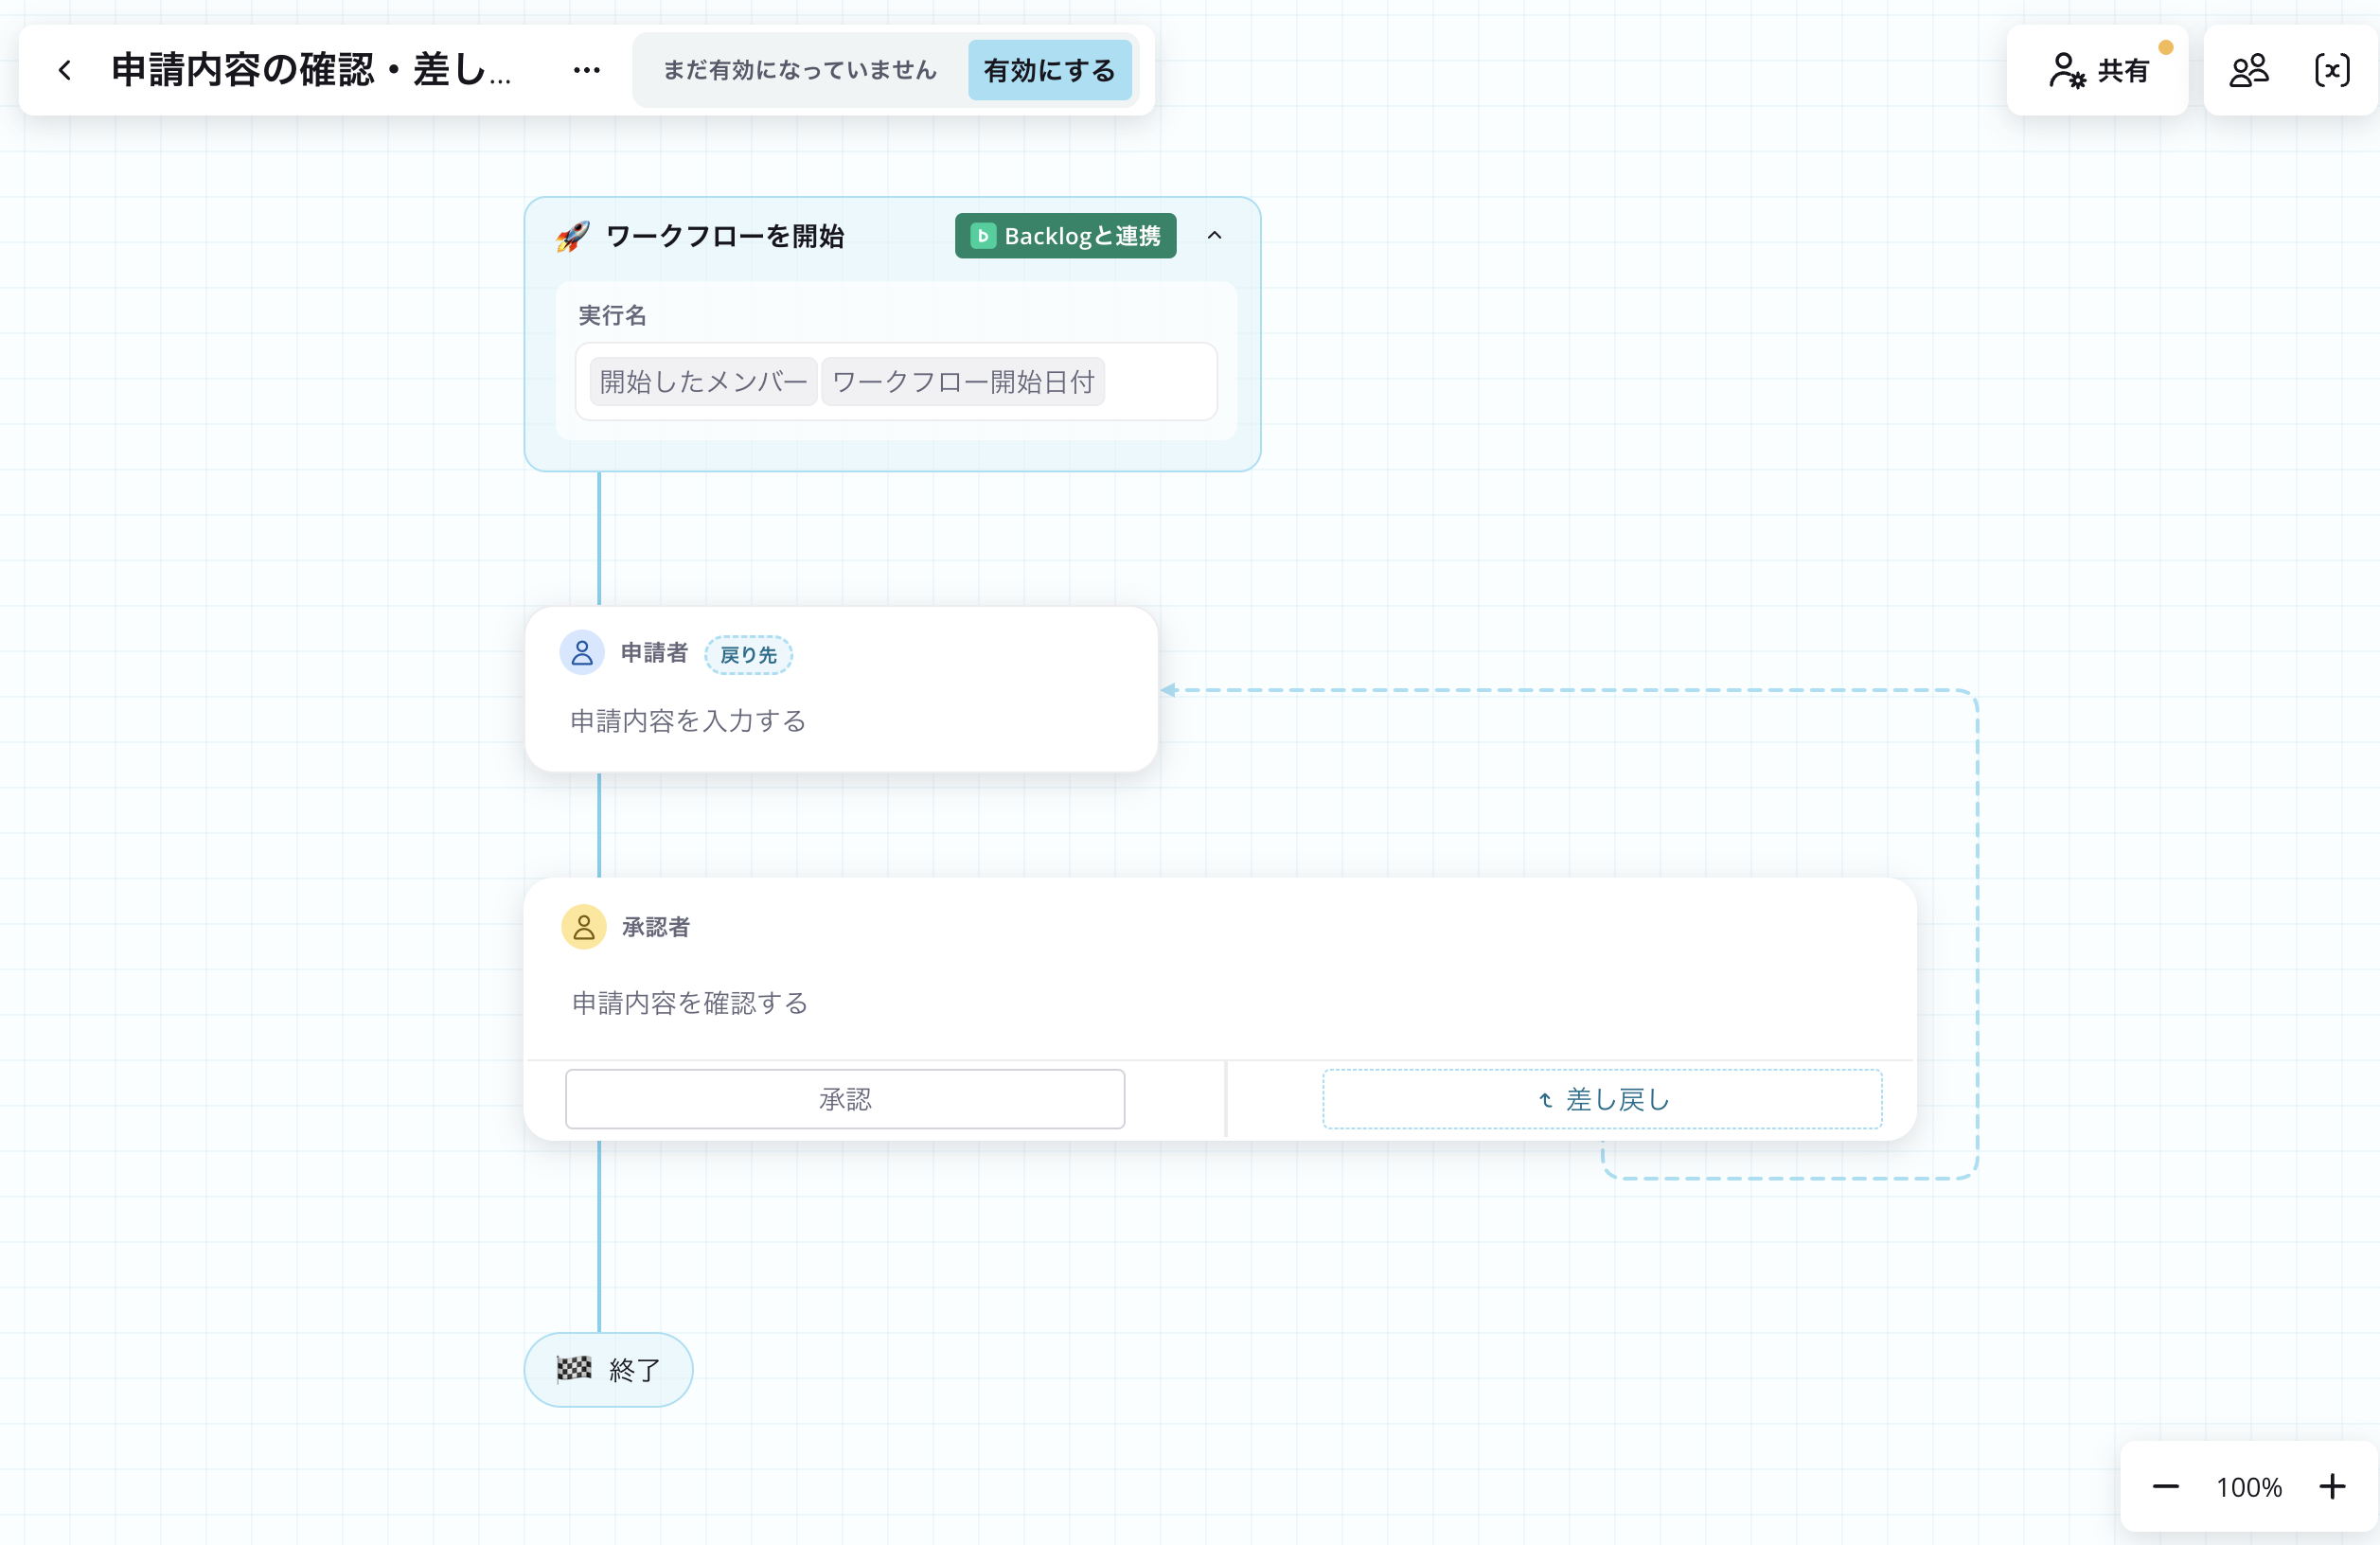Select the ワークフロー開始日付 token

click(963, 381)
